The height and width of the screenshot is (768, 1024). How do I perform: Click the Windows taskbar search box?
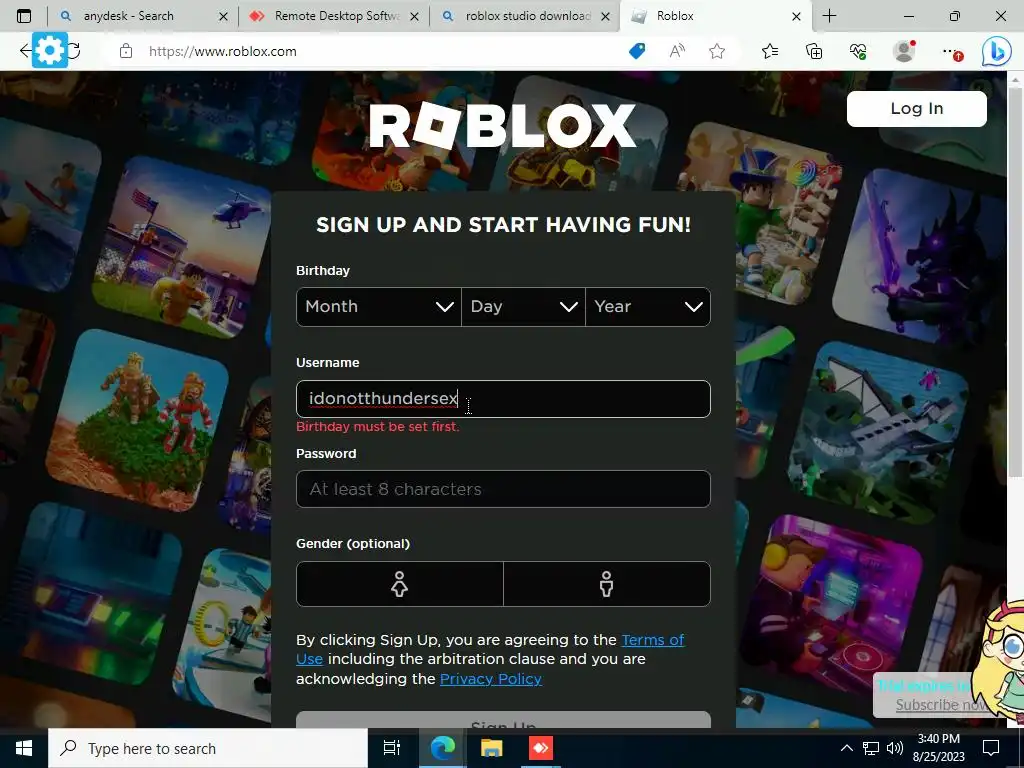pos(208,748)
